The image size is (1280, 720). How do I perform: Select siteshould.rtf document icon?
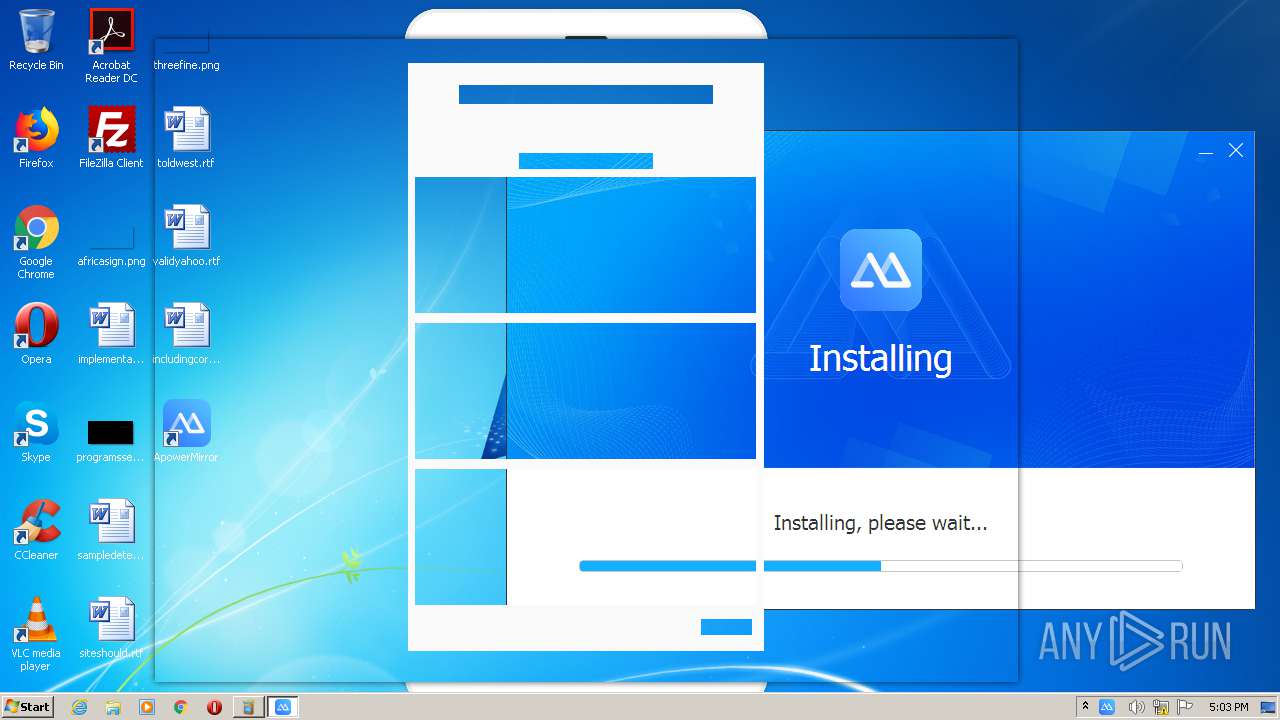click(111, 628)
